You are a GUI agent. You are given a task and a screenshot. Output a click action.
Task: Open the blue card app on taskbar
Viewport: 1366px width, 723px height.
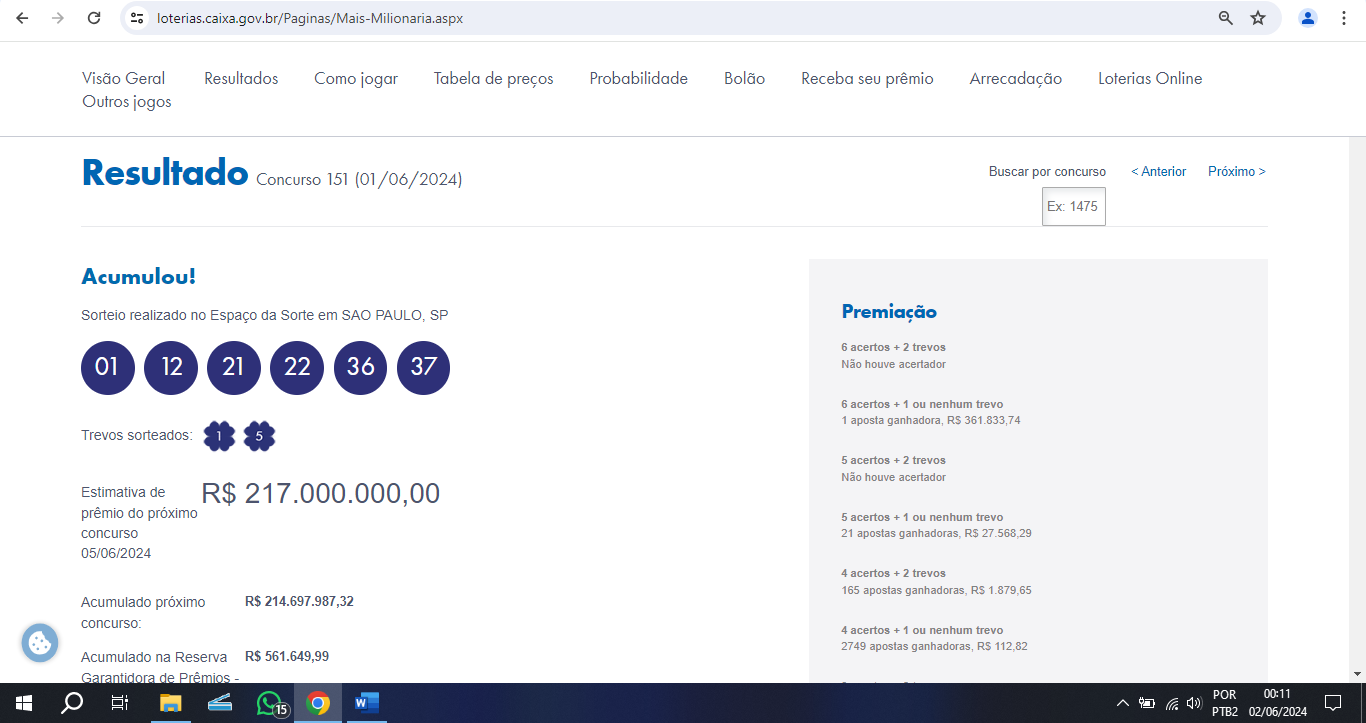[220, 703]
